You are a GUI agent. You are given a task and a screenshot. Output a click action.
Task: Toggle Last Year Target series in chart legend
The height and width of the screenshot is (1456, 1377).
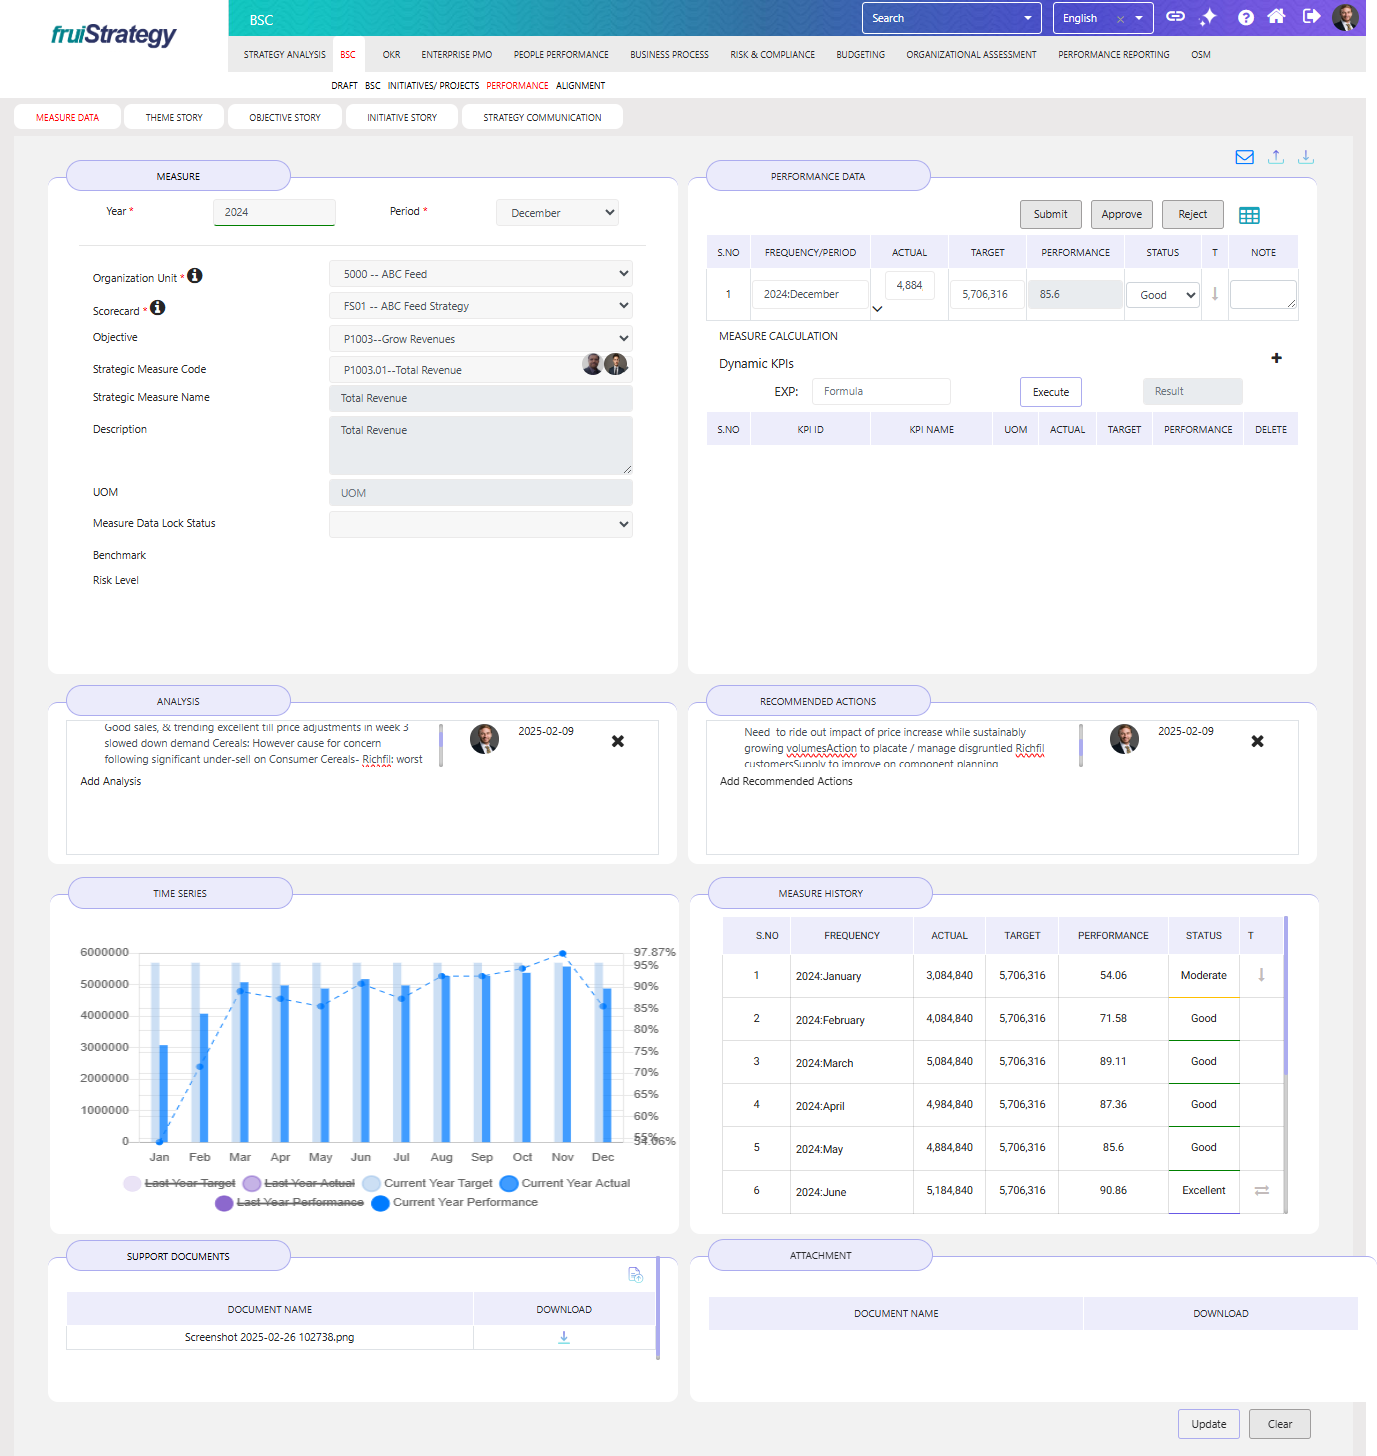tap(180, 1183)
